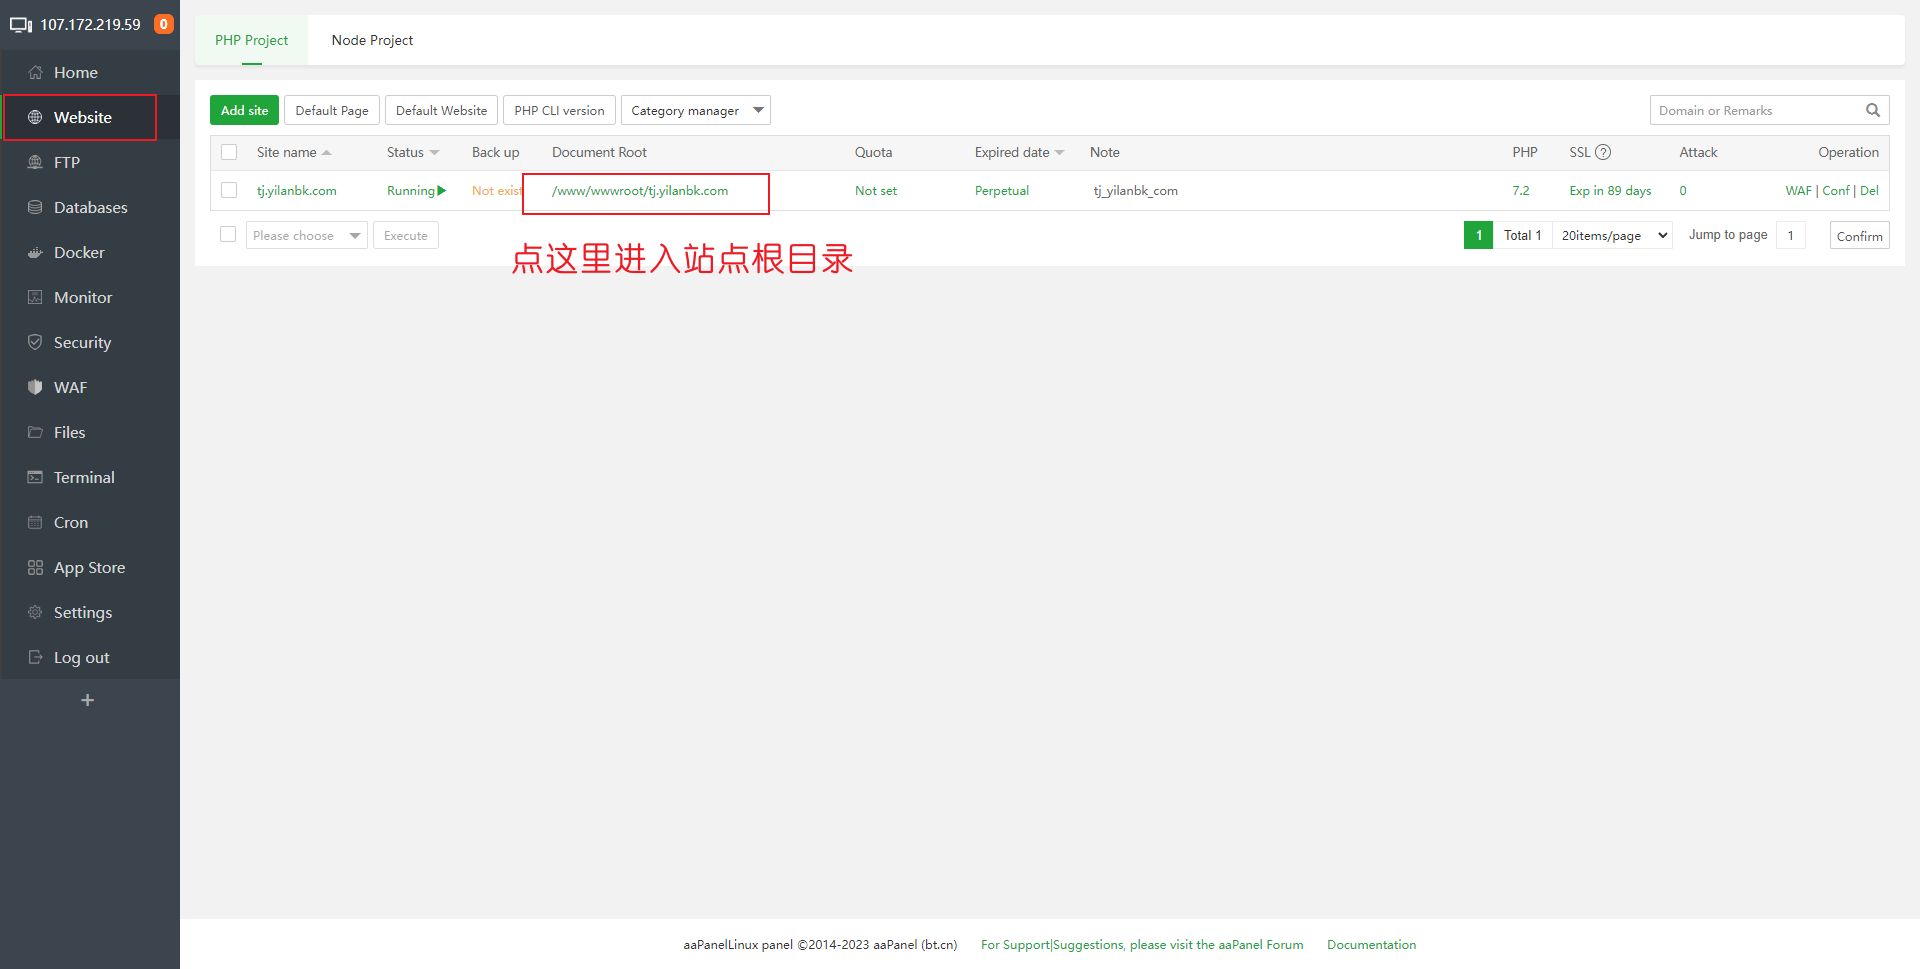Click the Add site button
This screenshot has height=969, width=1920.
[244, 110]
